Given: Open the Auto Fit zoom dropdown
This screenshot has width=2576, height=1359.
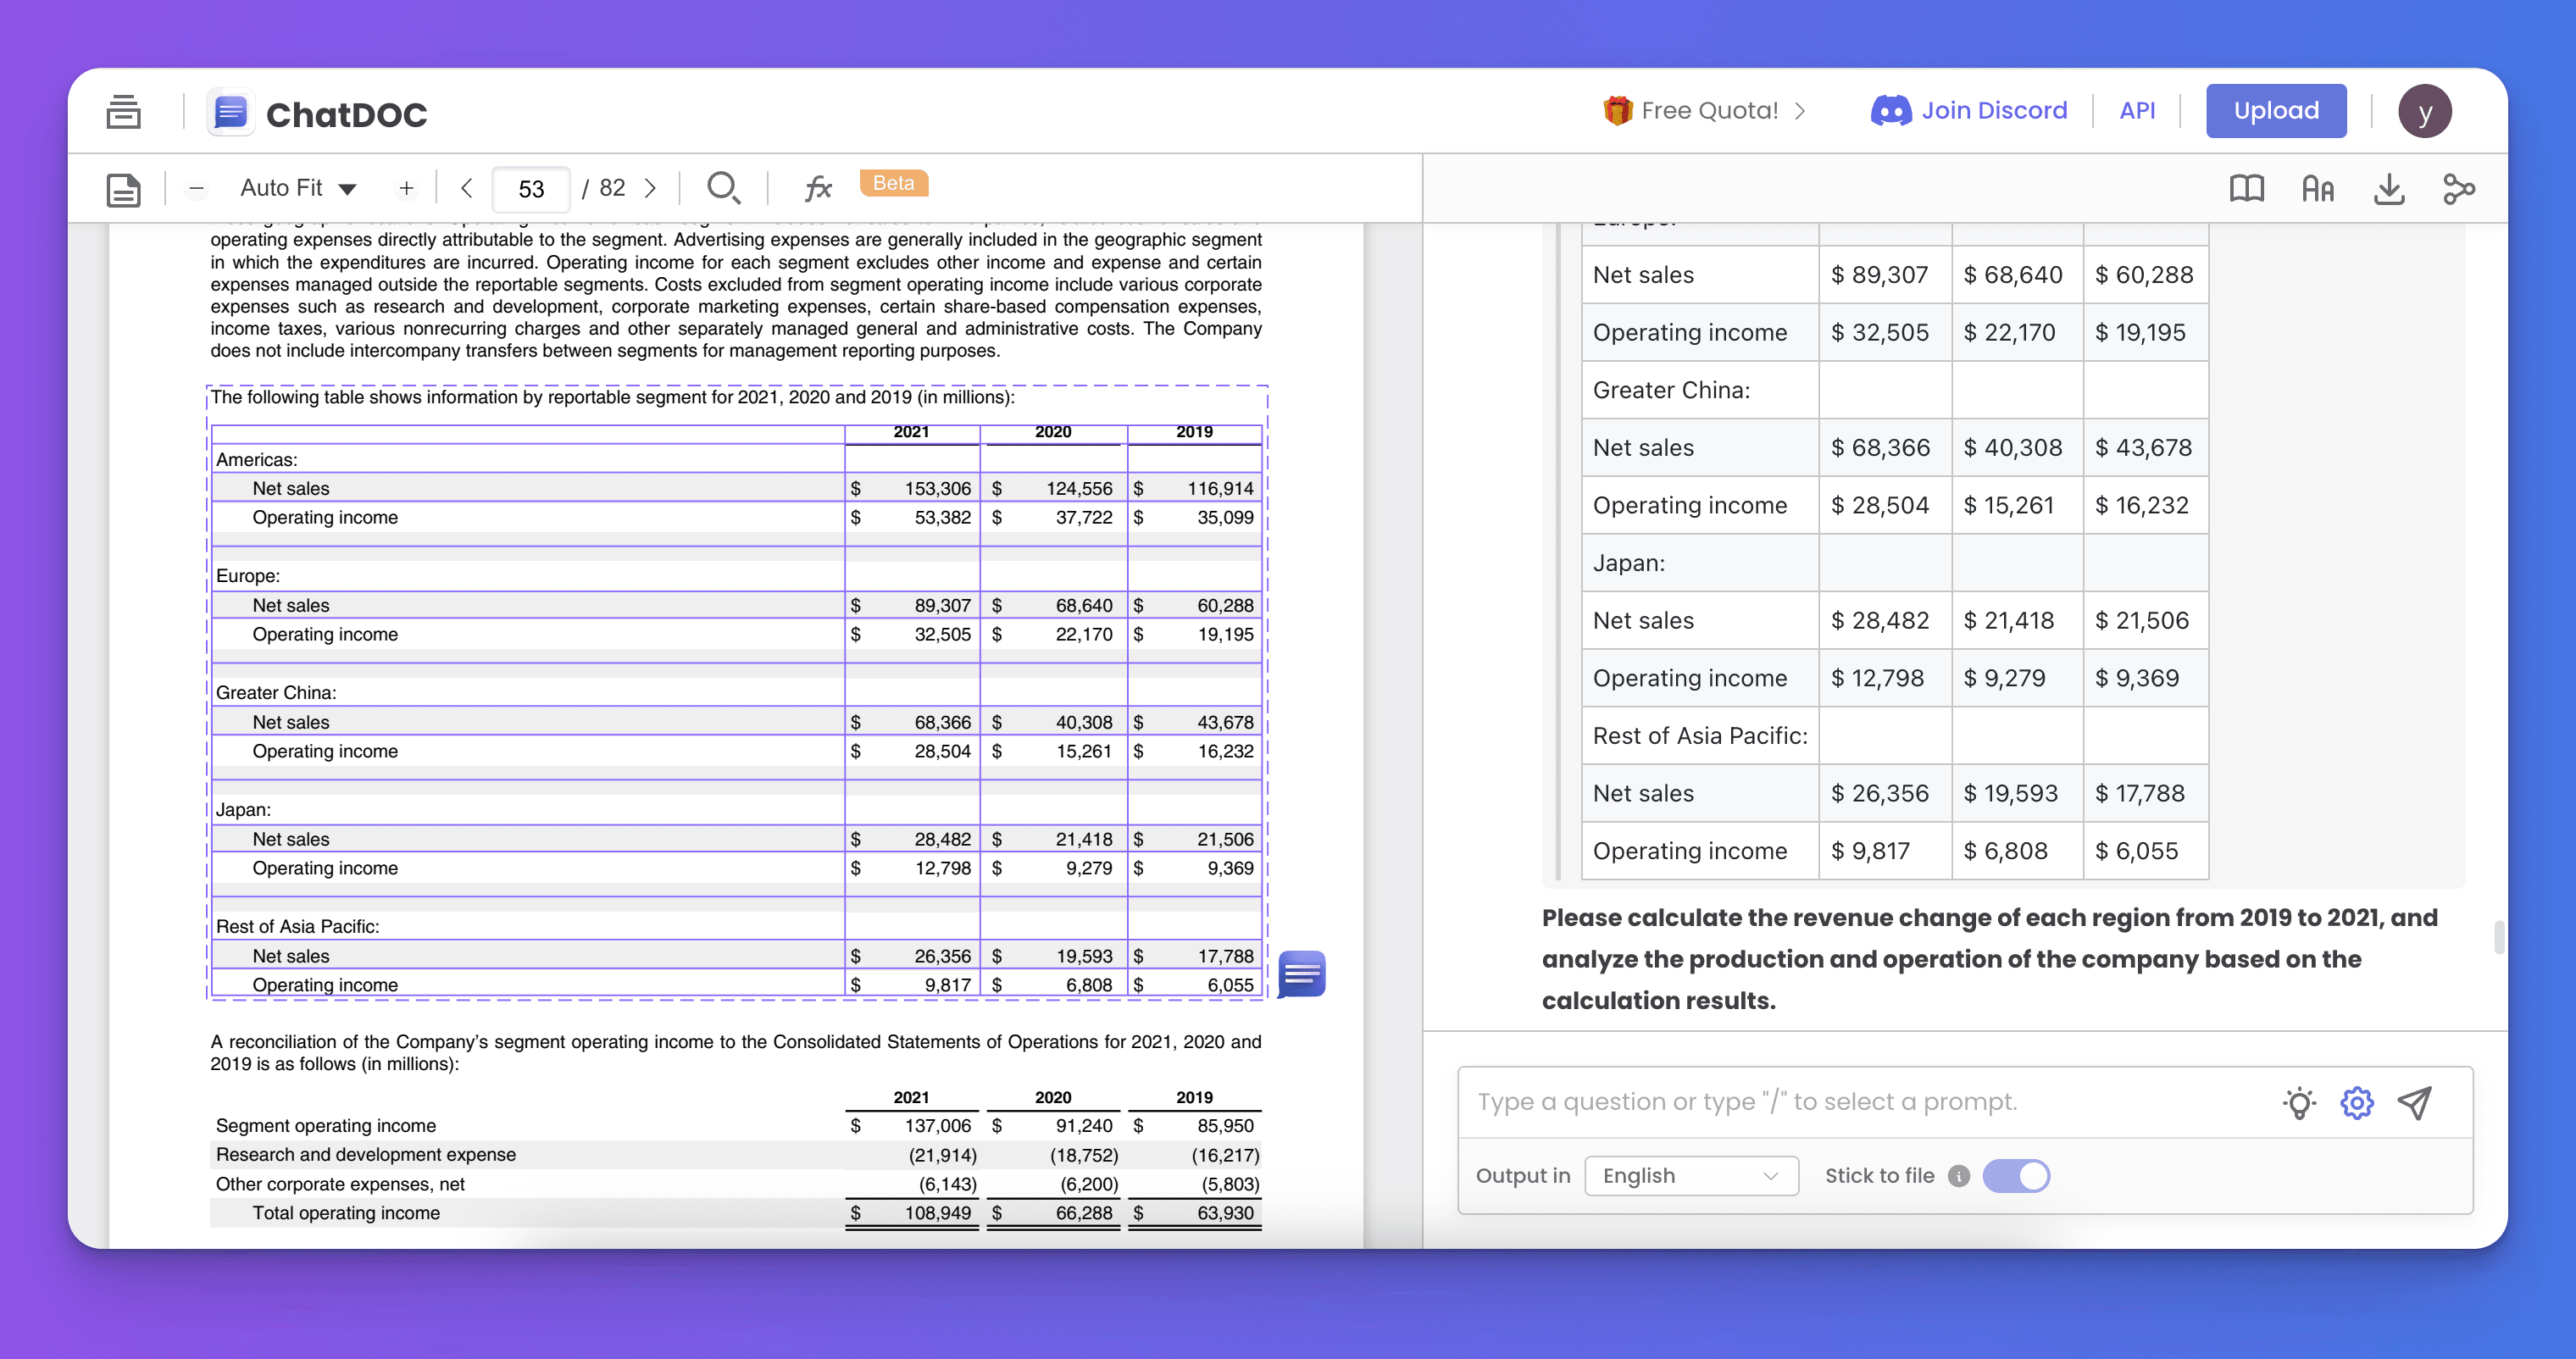Looking at the screenshot, I should click(x=298, y=188).
